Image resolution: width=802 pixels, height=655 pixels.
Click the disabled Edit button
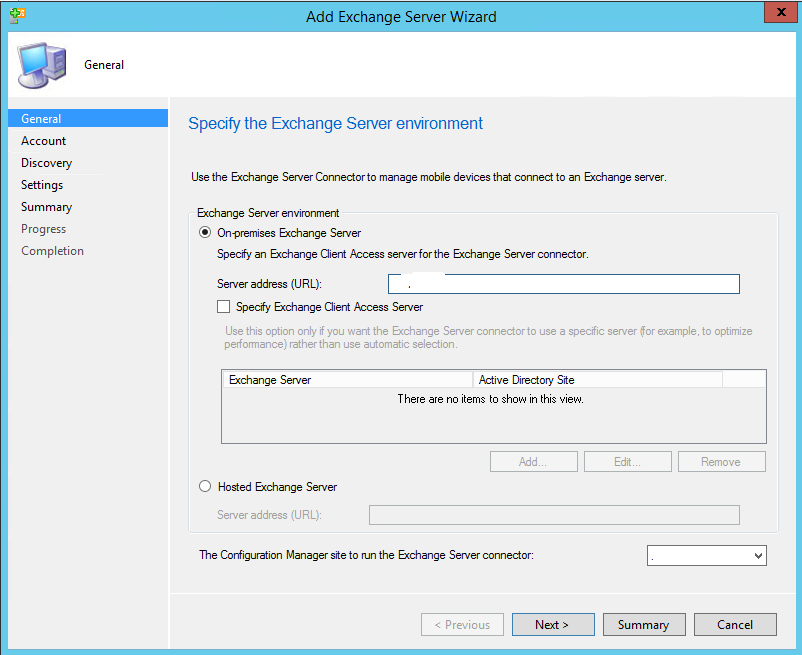pos(627,461)
